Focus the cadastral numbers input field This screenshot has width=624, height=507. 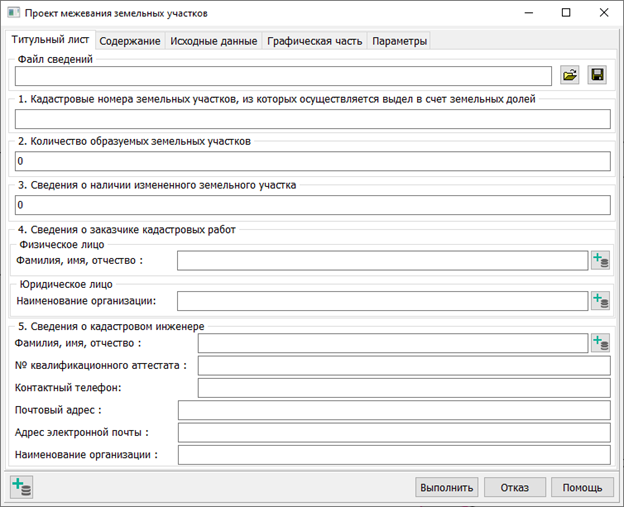[312, 119]
